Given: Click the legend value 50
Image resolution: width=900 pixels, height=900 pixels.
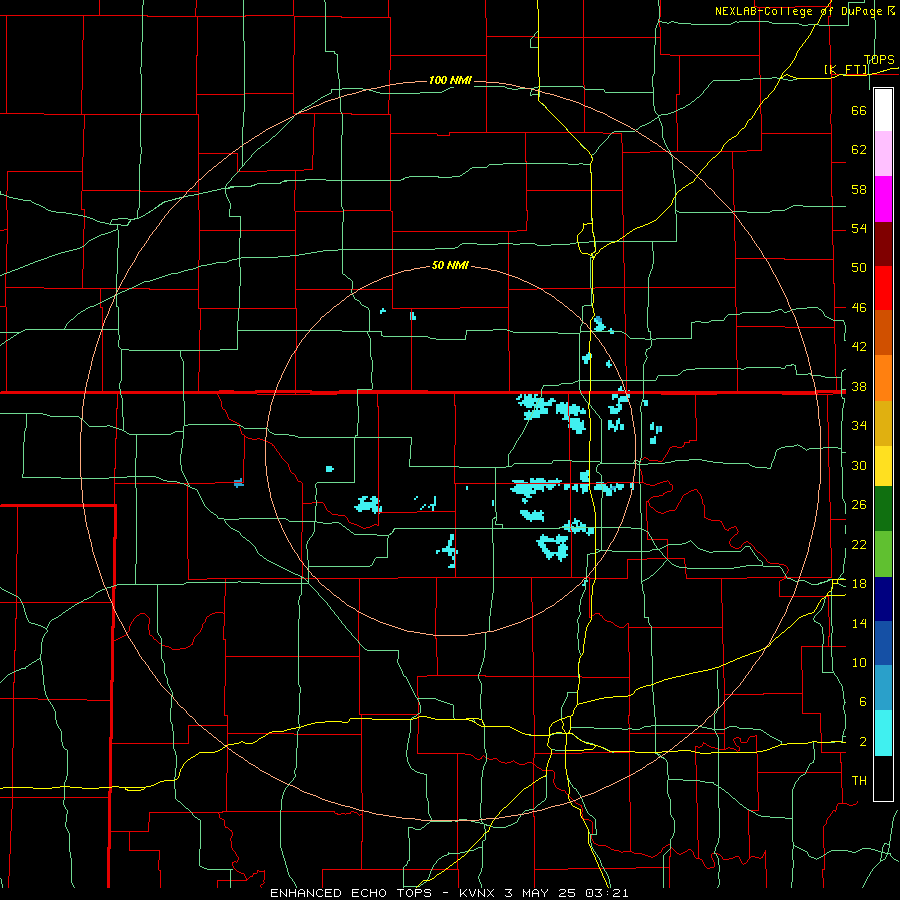Looking at the screenshot, I should (x=859, y=267).
